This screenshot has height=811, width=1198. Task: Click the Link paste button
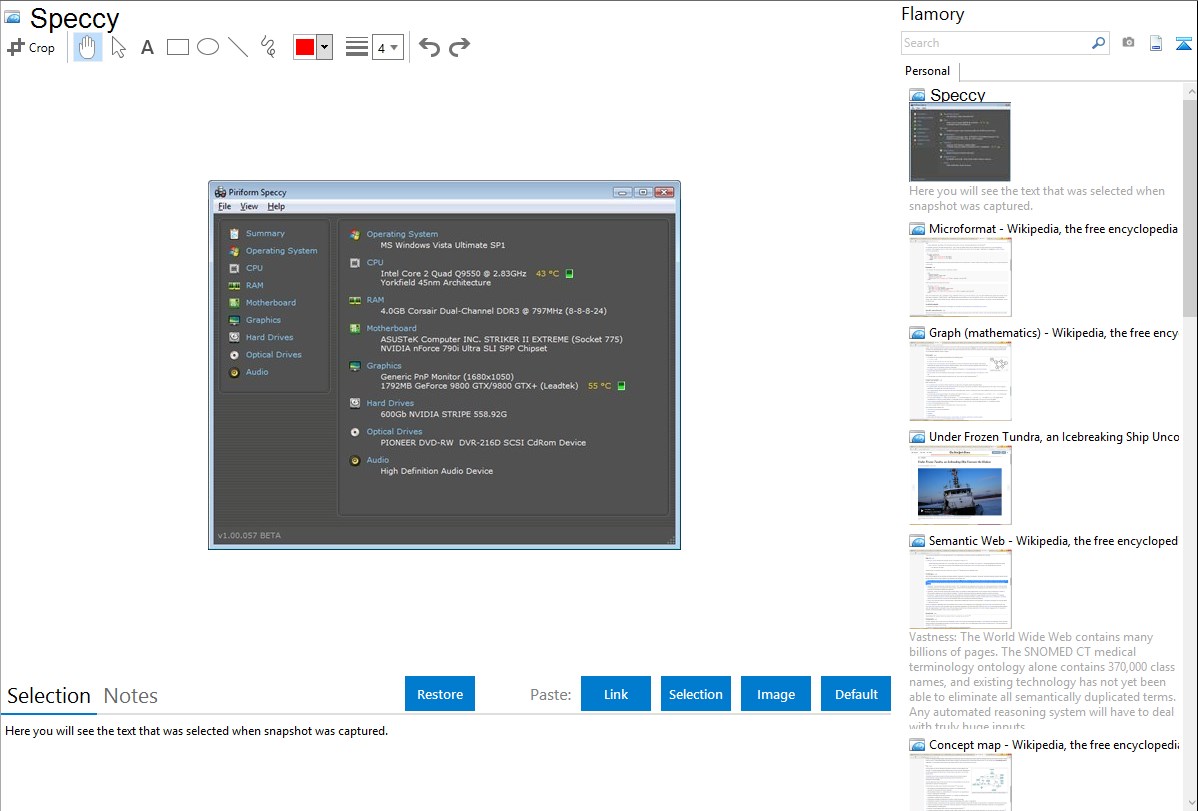[616, 694]
